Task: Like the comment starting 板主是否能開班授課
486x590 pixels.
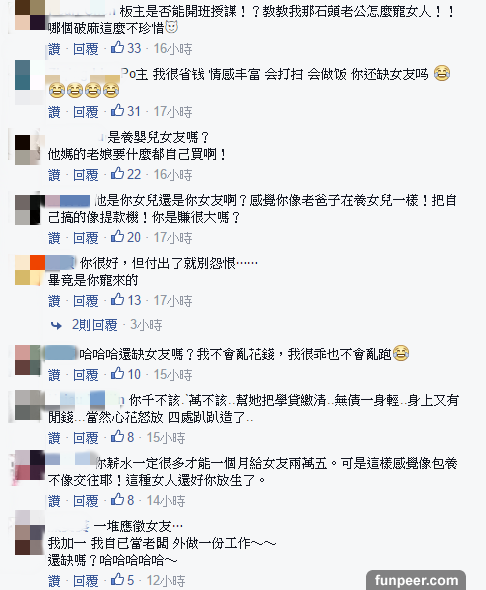Action: 54,49
